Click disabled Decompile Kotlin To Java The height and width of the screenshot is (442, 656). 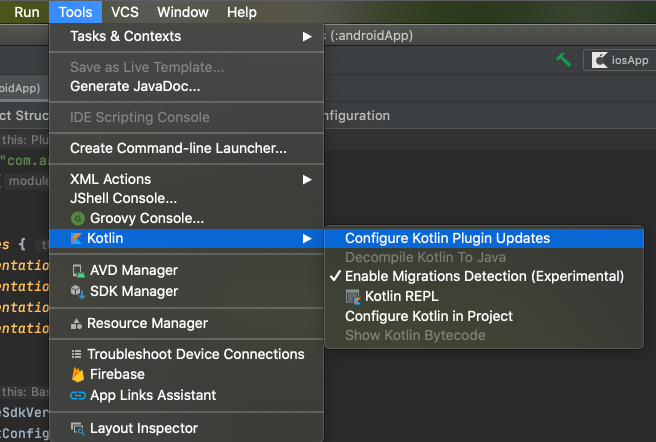[x=484, y=257]
